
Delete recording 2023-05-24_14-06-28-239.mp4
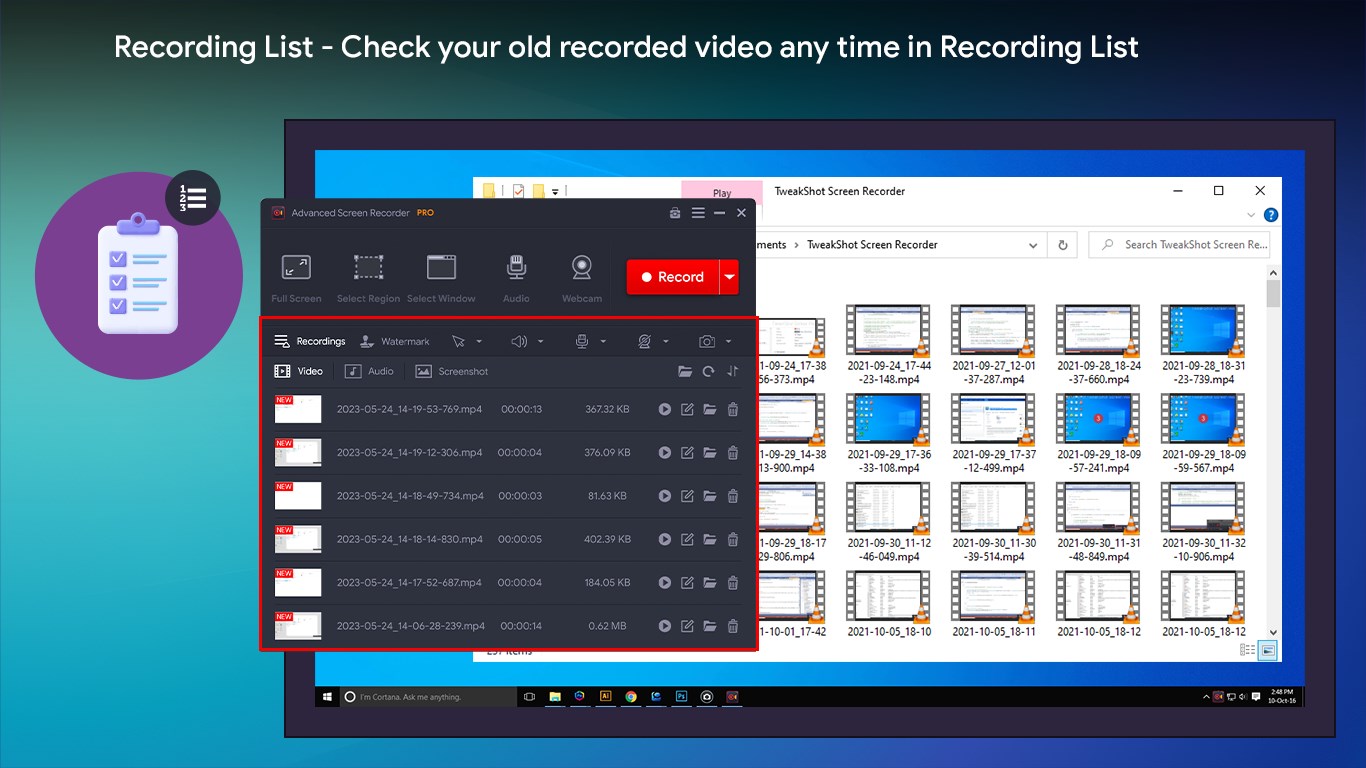pos(733,626)
